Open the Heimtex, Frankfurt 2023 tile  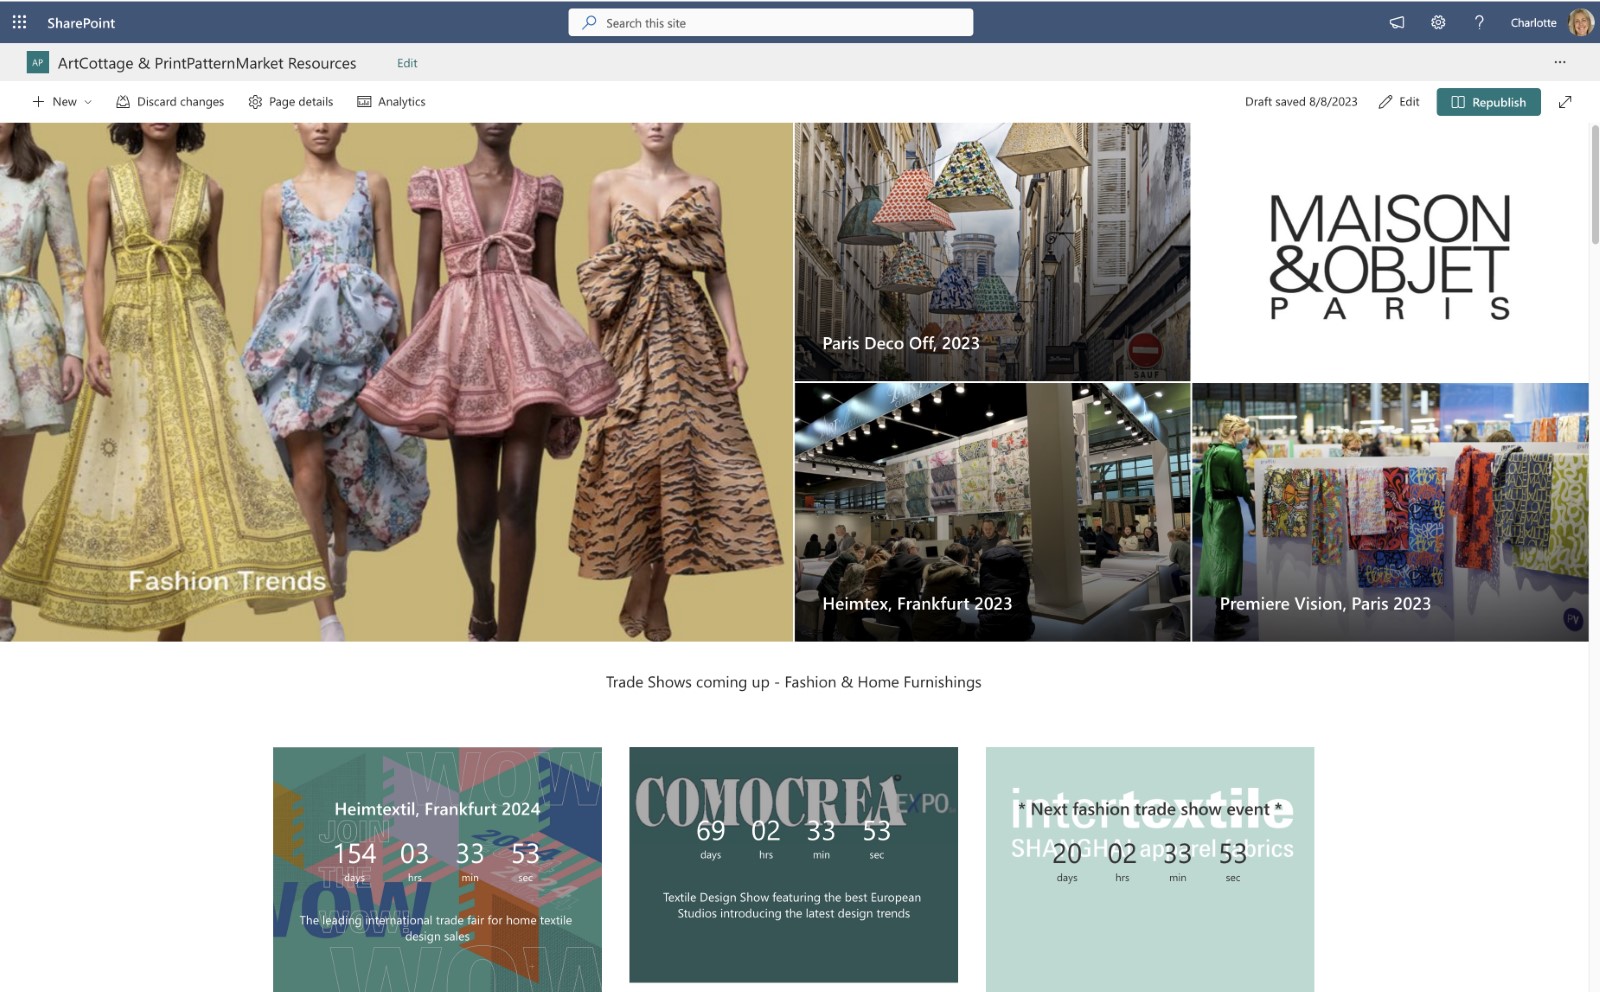coord(992,512)
